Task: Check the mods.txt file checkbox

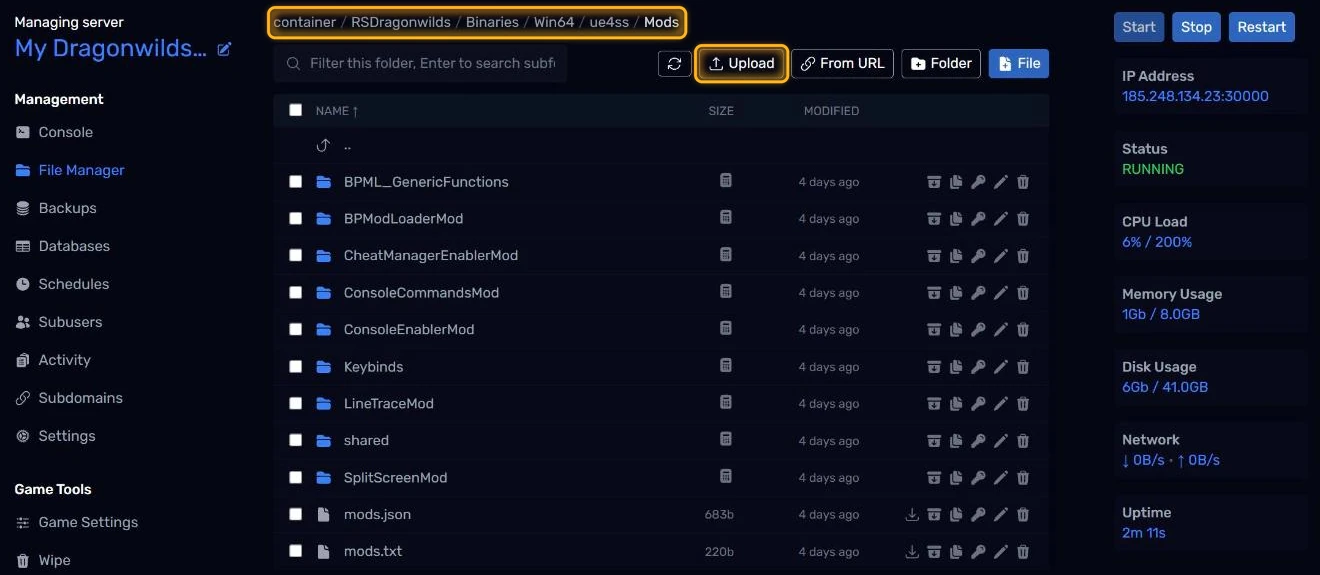Action: [295, 551]
